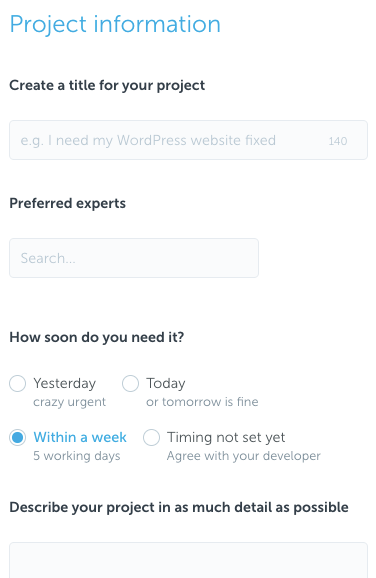Click inside the project description text area

click(x=188, y=560)
